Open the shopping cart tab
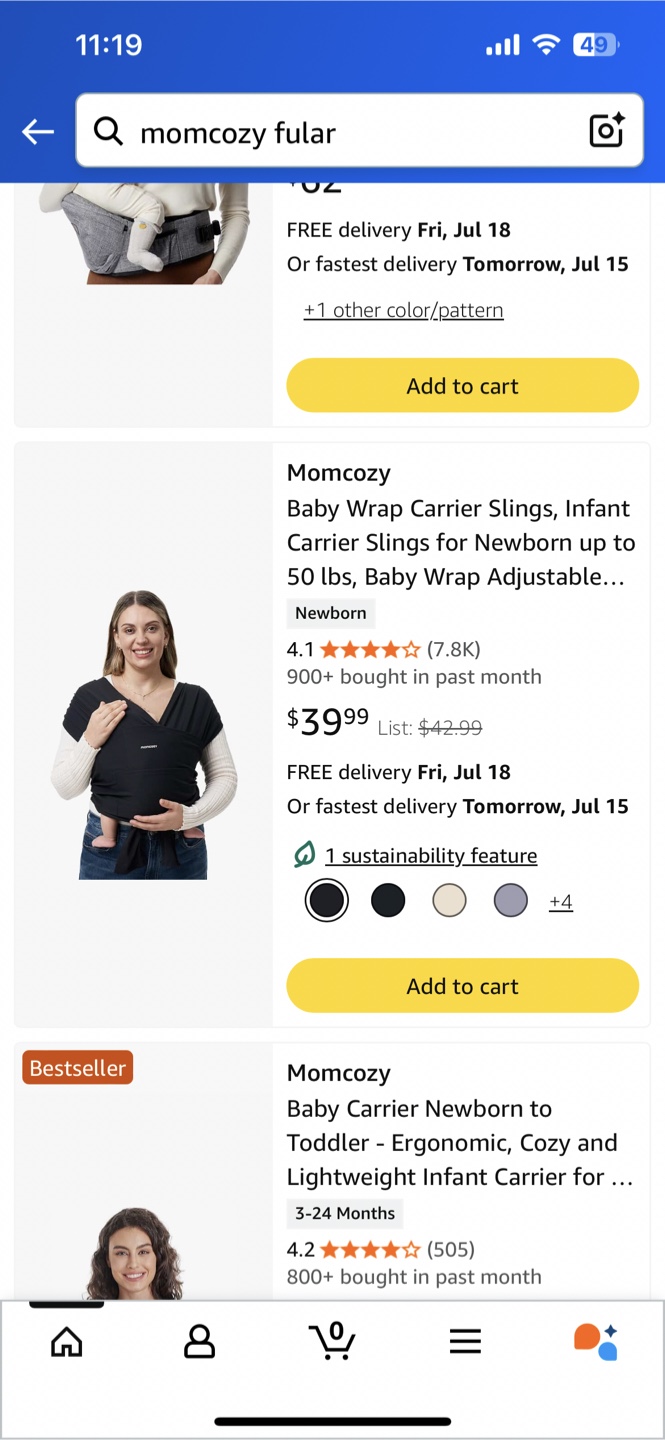The width and height of the screenshot is (665, 1440). [x=332, y=1340]
